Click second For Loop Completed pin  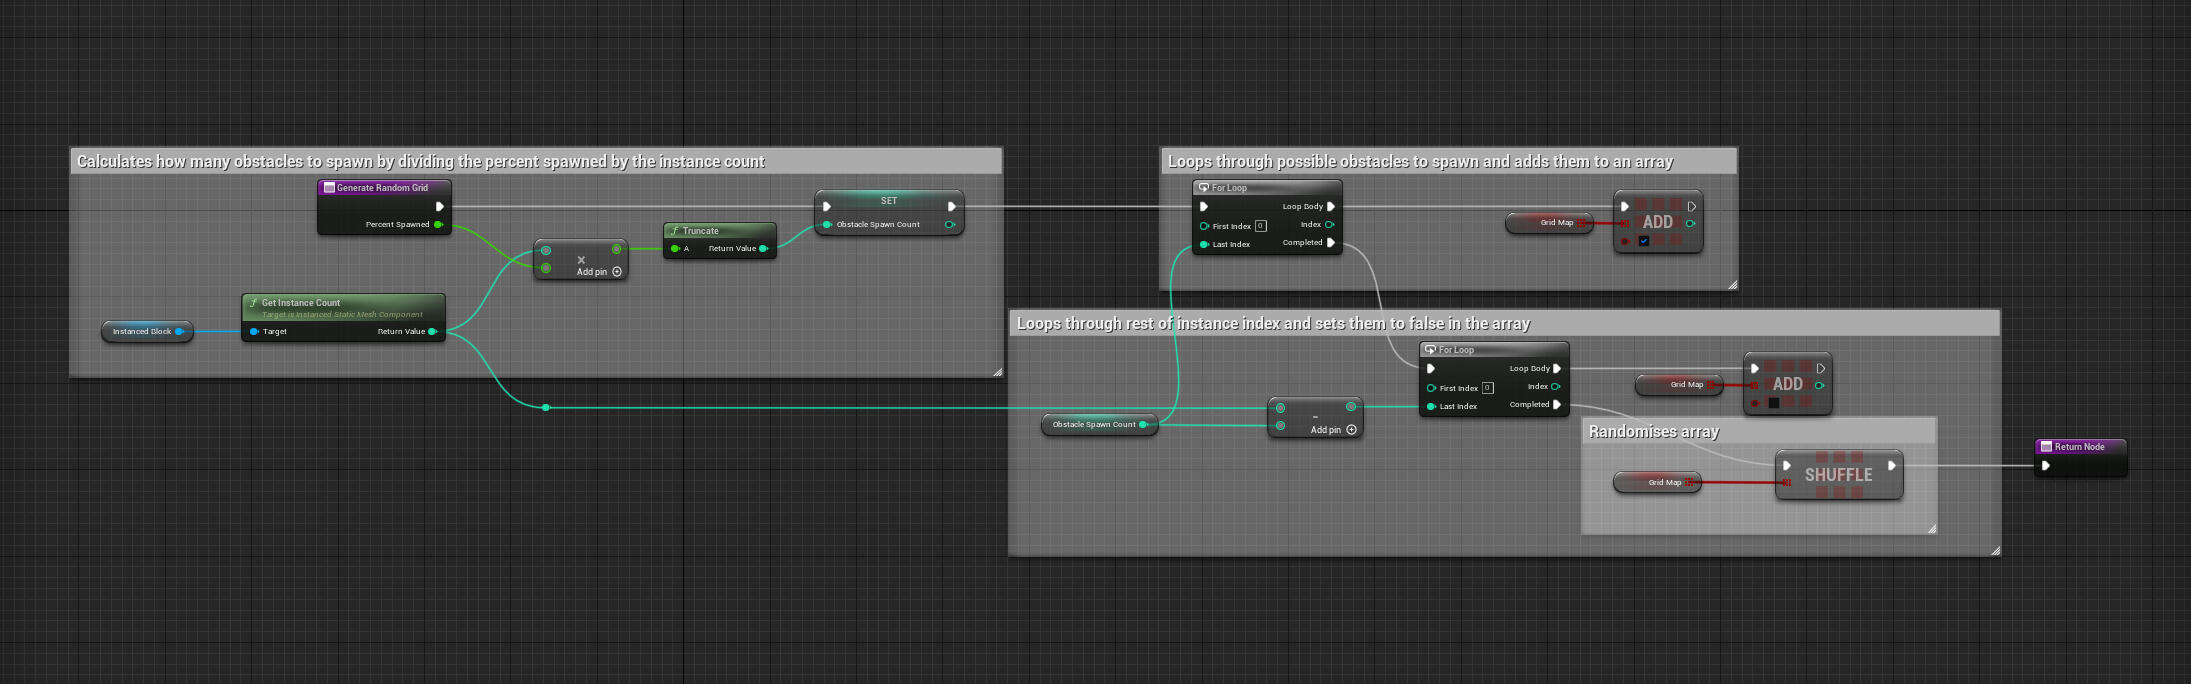pos(1556,405)
